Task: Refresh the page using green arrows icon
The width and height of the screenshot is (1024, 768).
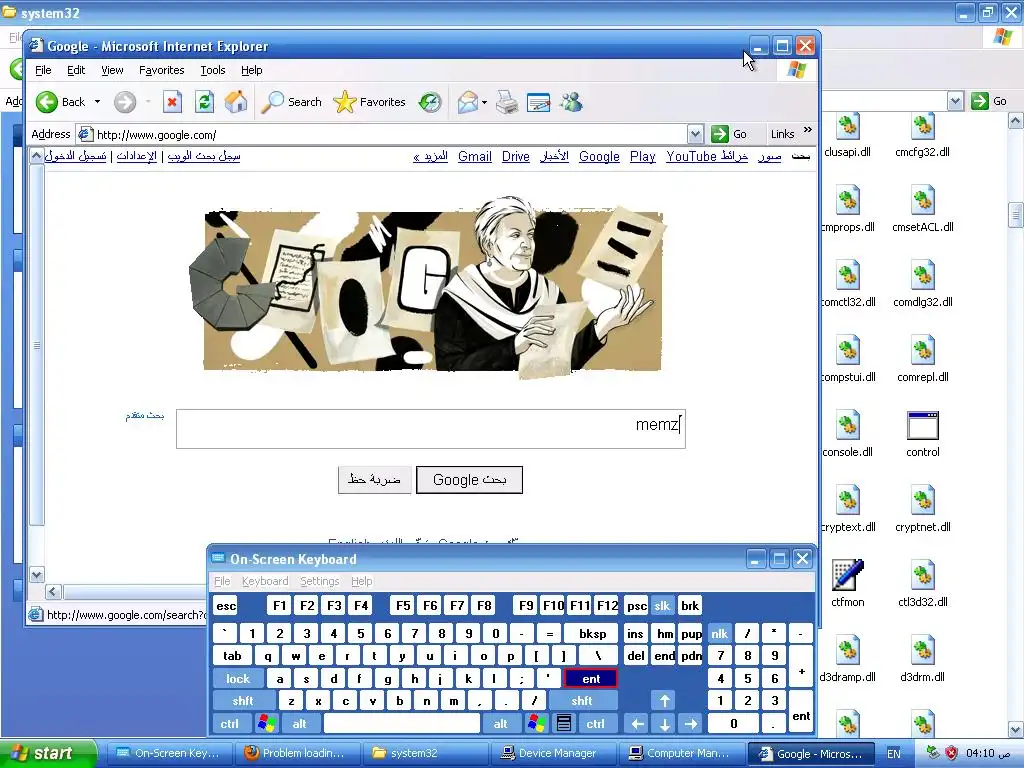Action: pyautogui.click(x=204, y=102)
